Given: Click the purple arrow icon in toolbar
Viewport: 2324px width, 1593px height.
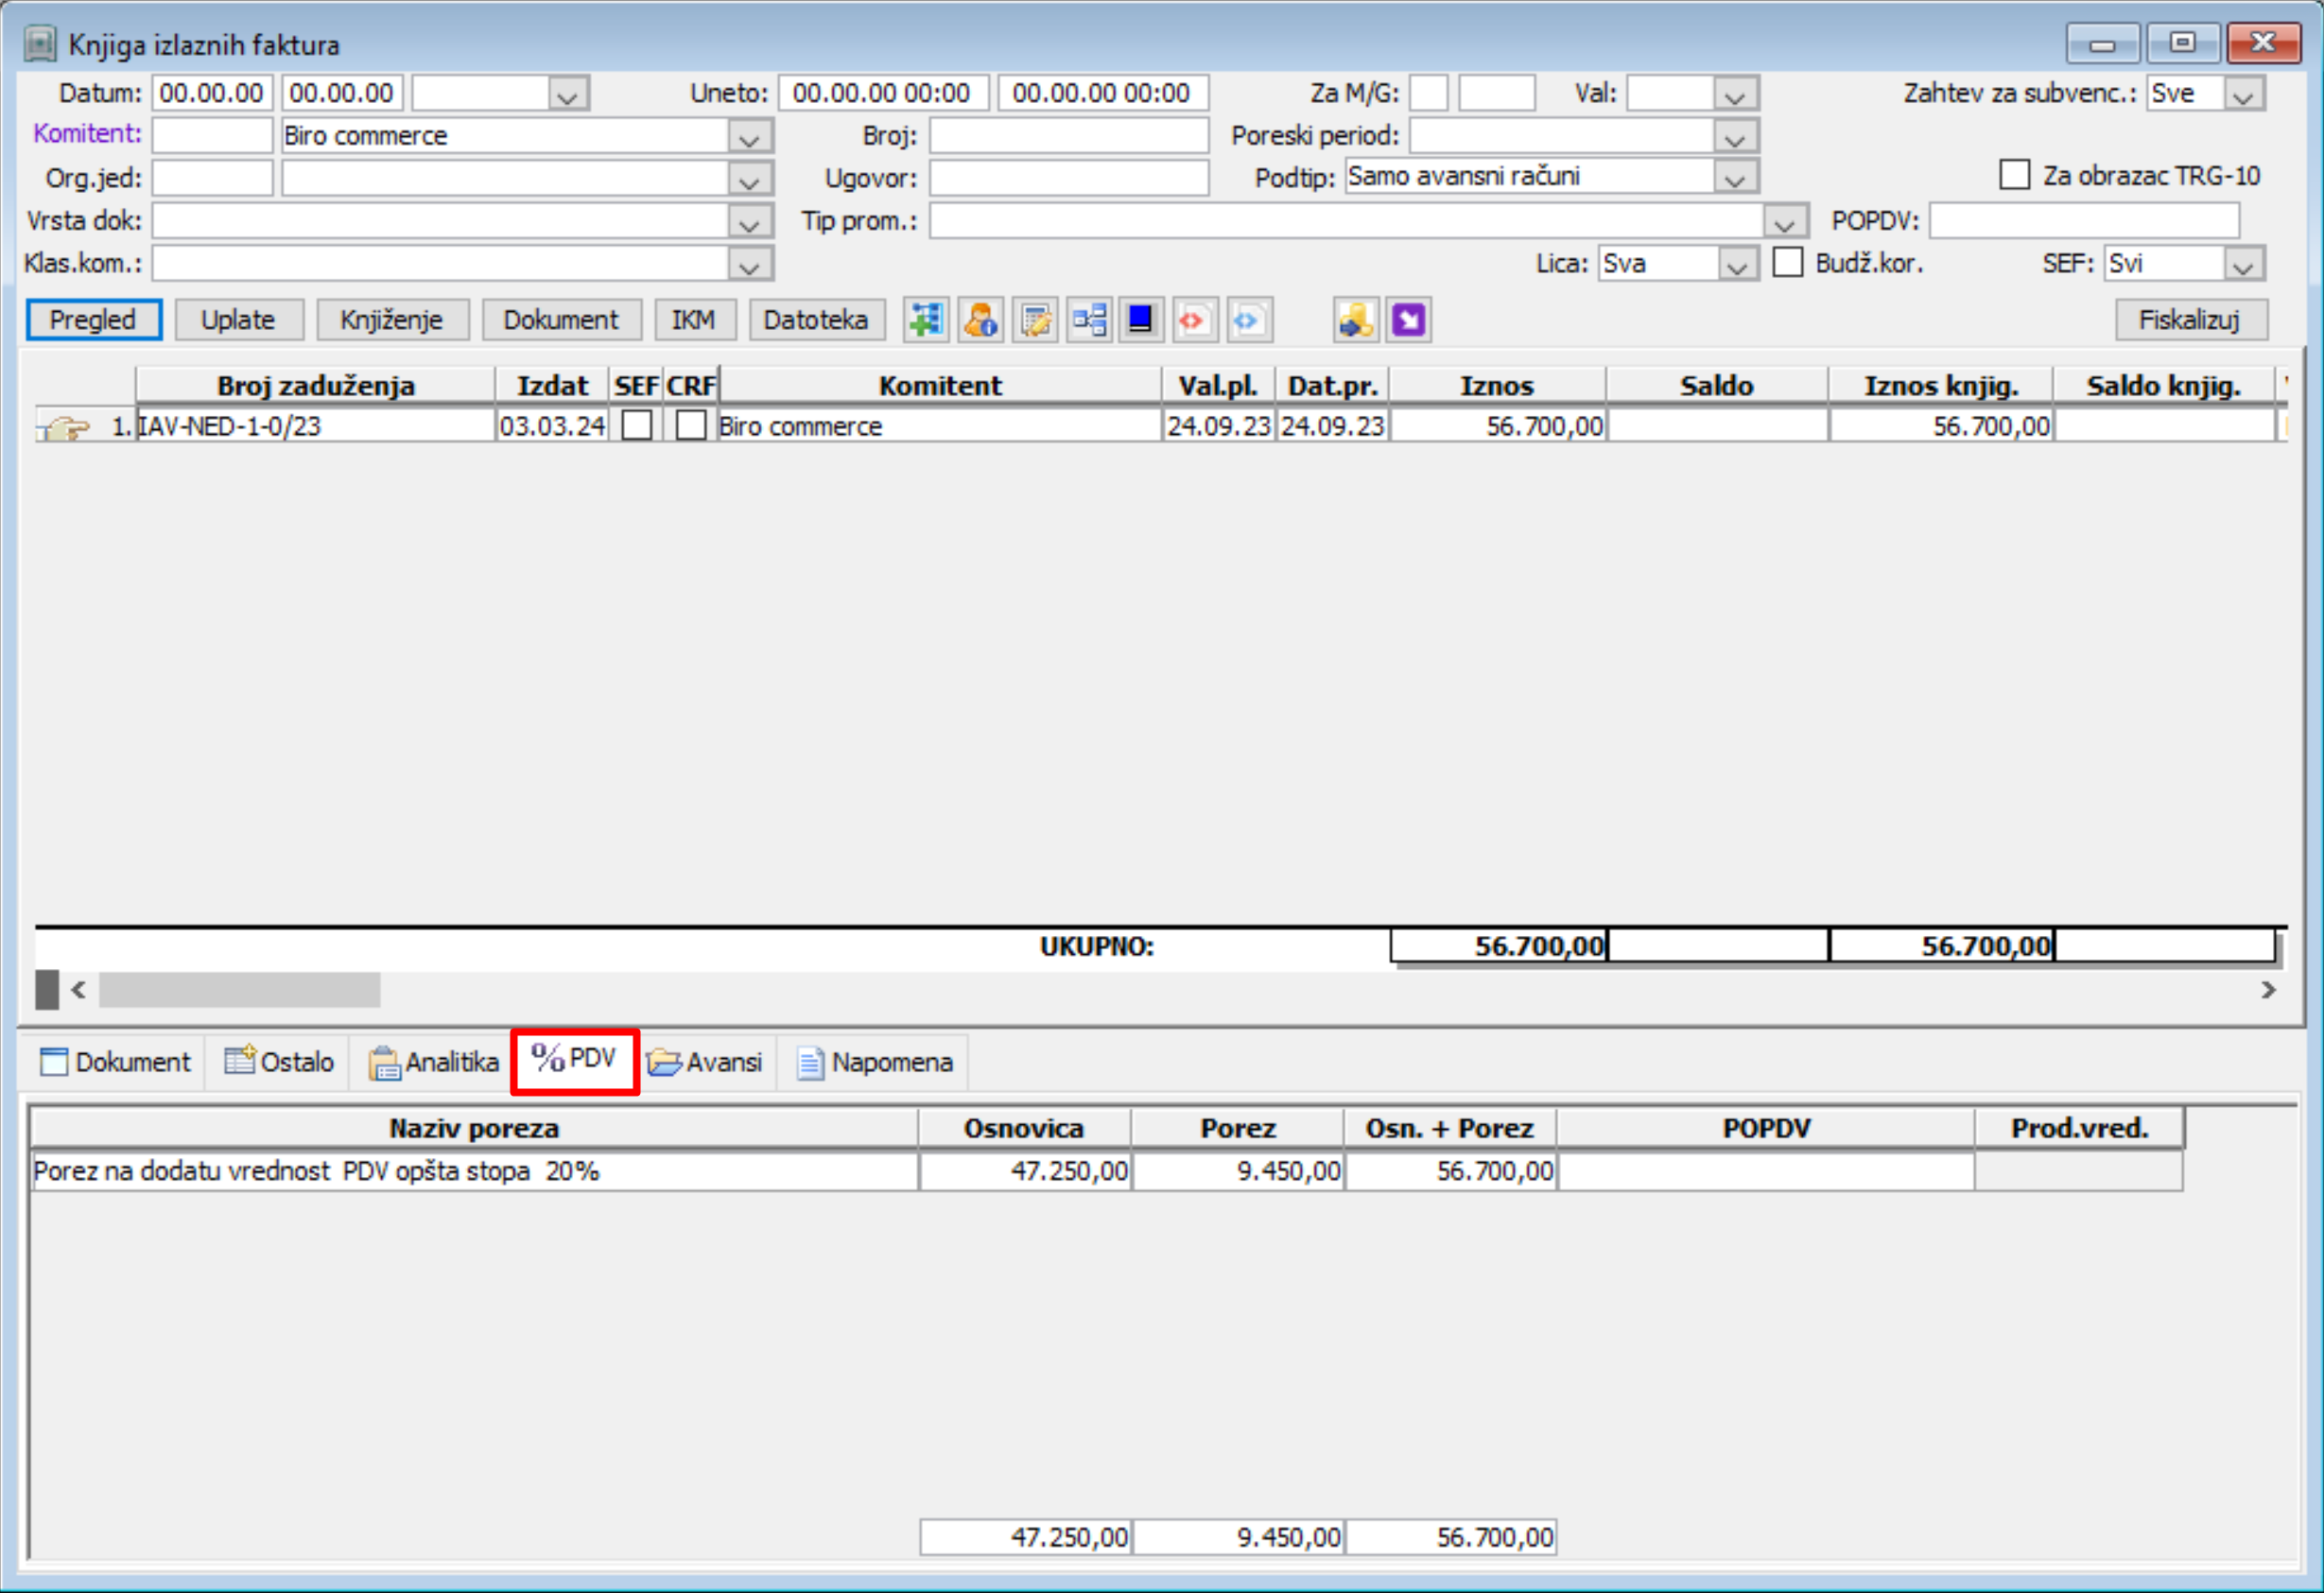Looking at the screenshot, I should 1409,320.
